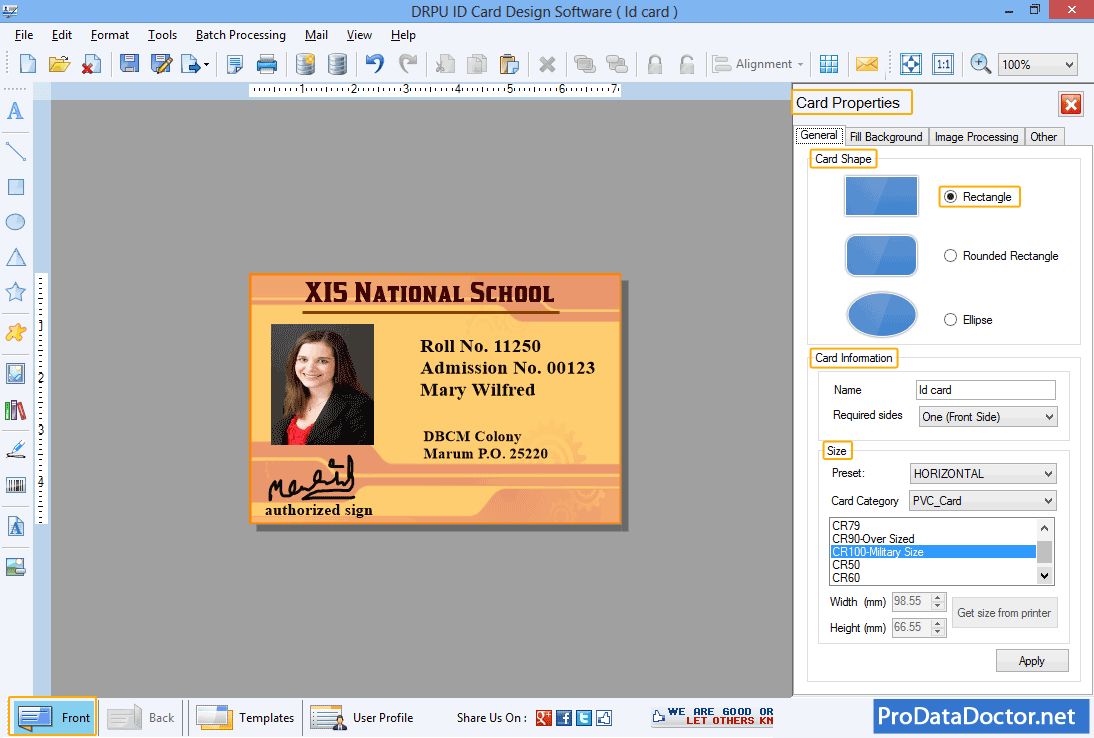This screenshot has width=1094, height=738.
Task: Pick the Line drawing tool
Action: point(15,151)
